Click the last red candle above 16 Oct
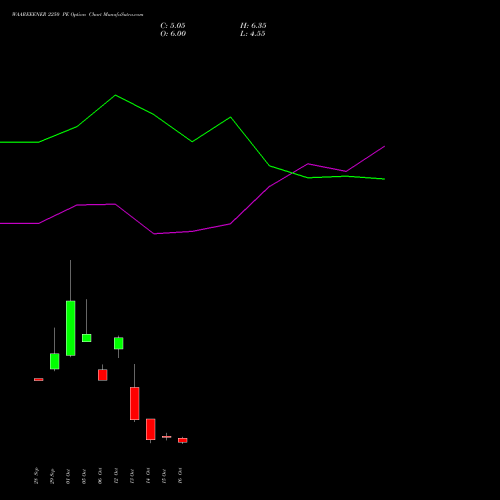The height and width of the screenshot is (500, 500). 183,440
